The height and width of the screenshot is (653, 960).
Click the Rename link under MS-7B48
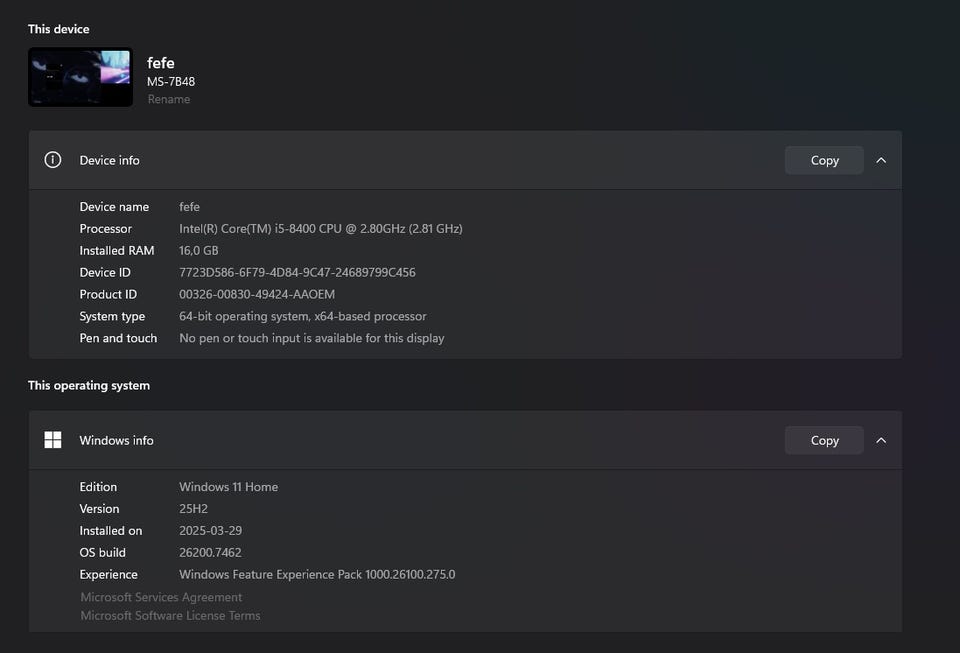169,100
